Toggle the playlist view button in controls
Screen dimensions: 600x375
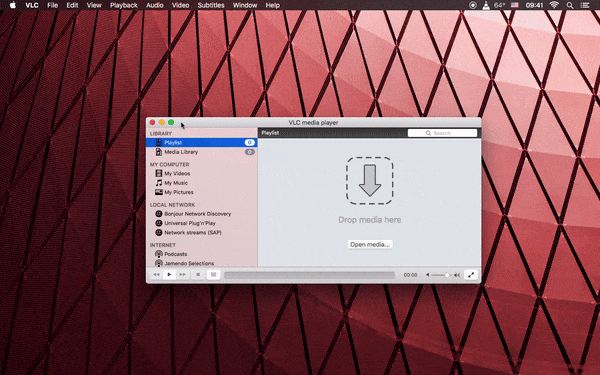coord(214,274)
